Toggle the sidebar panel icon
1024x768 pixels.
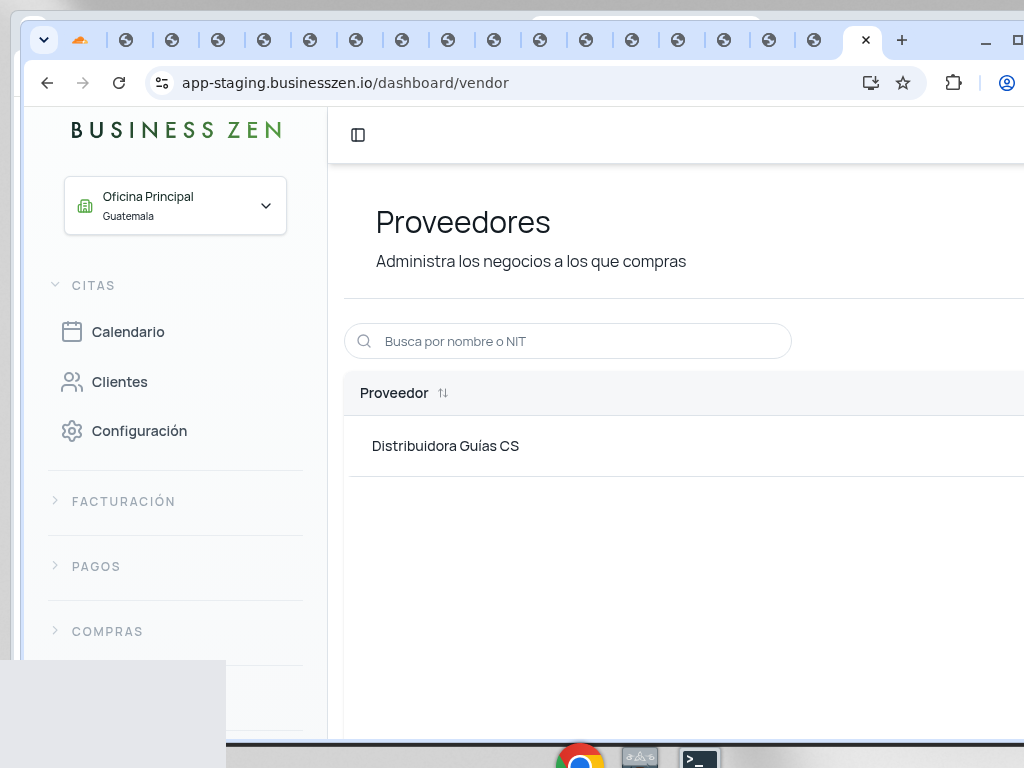(x=358, y=135)
